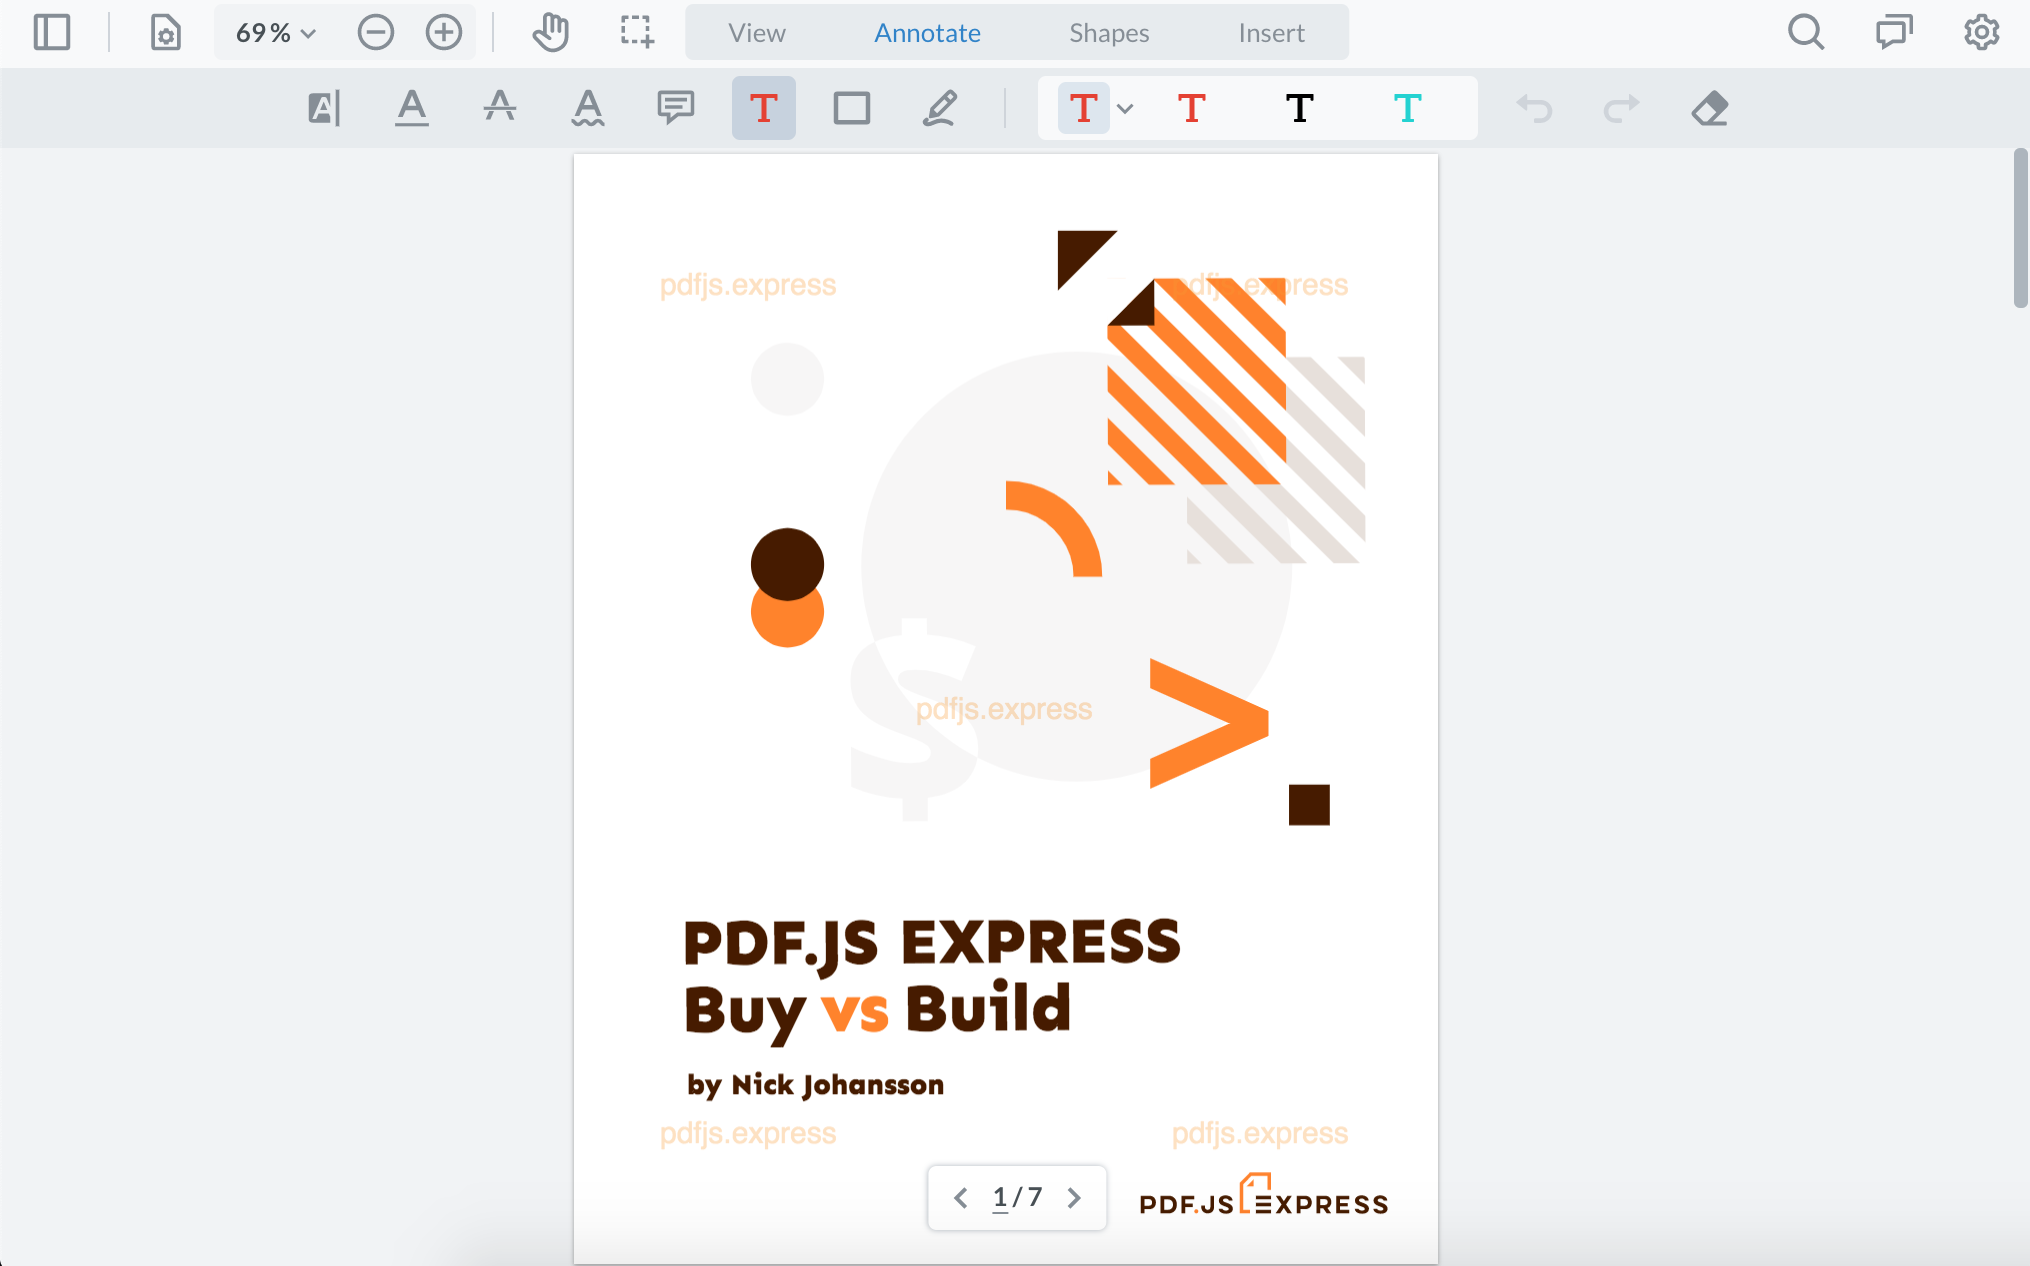Select the eraser tool

click(1710, 108)
